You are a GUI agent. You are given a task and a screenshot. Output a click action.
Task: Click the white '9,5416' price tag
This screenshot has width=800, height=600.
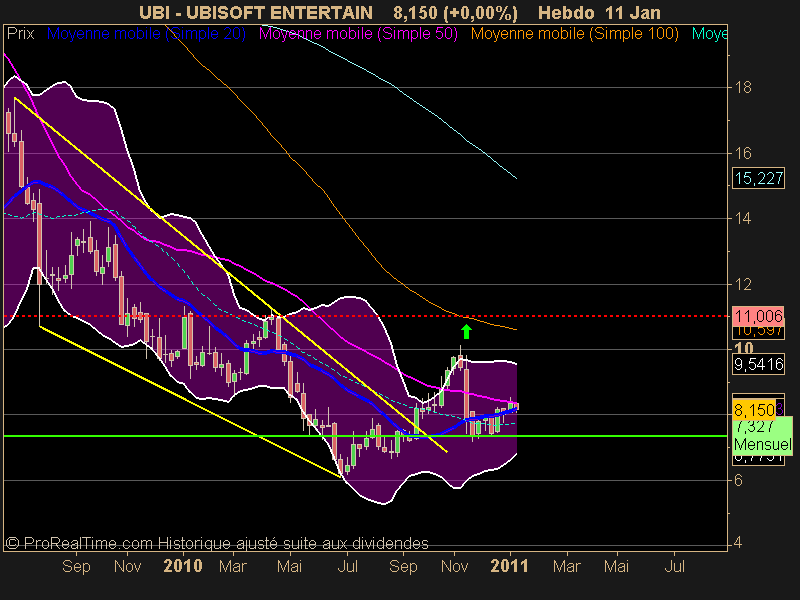coord(759,364)
